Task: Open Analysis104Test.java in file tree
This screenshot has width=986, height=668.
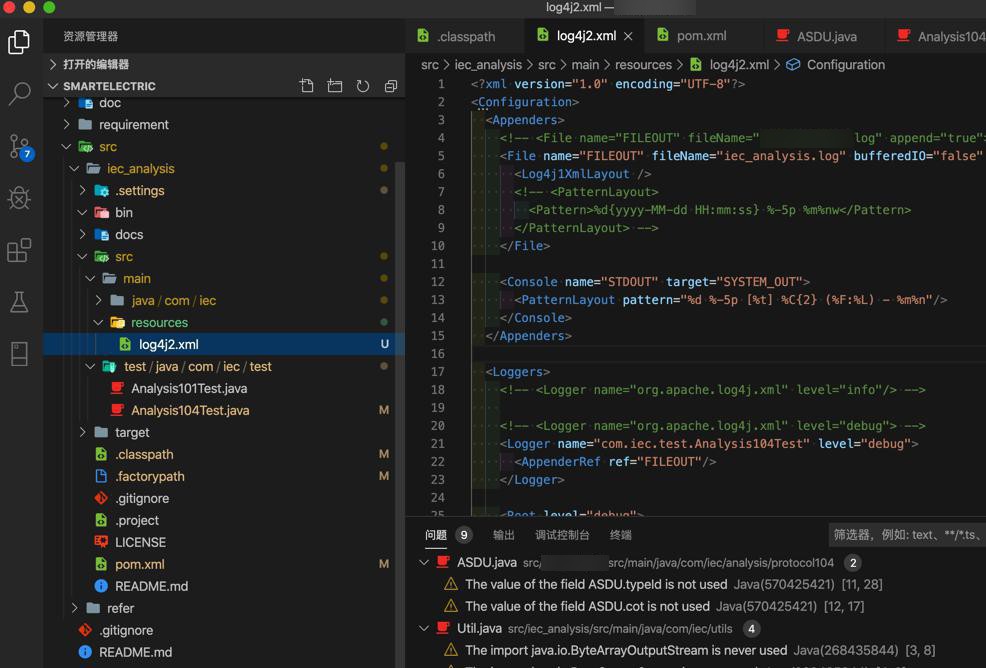Action: point(190,410)
